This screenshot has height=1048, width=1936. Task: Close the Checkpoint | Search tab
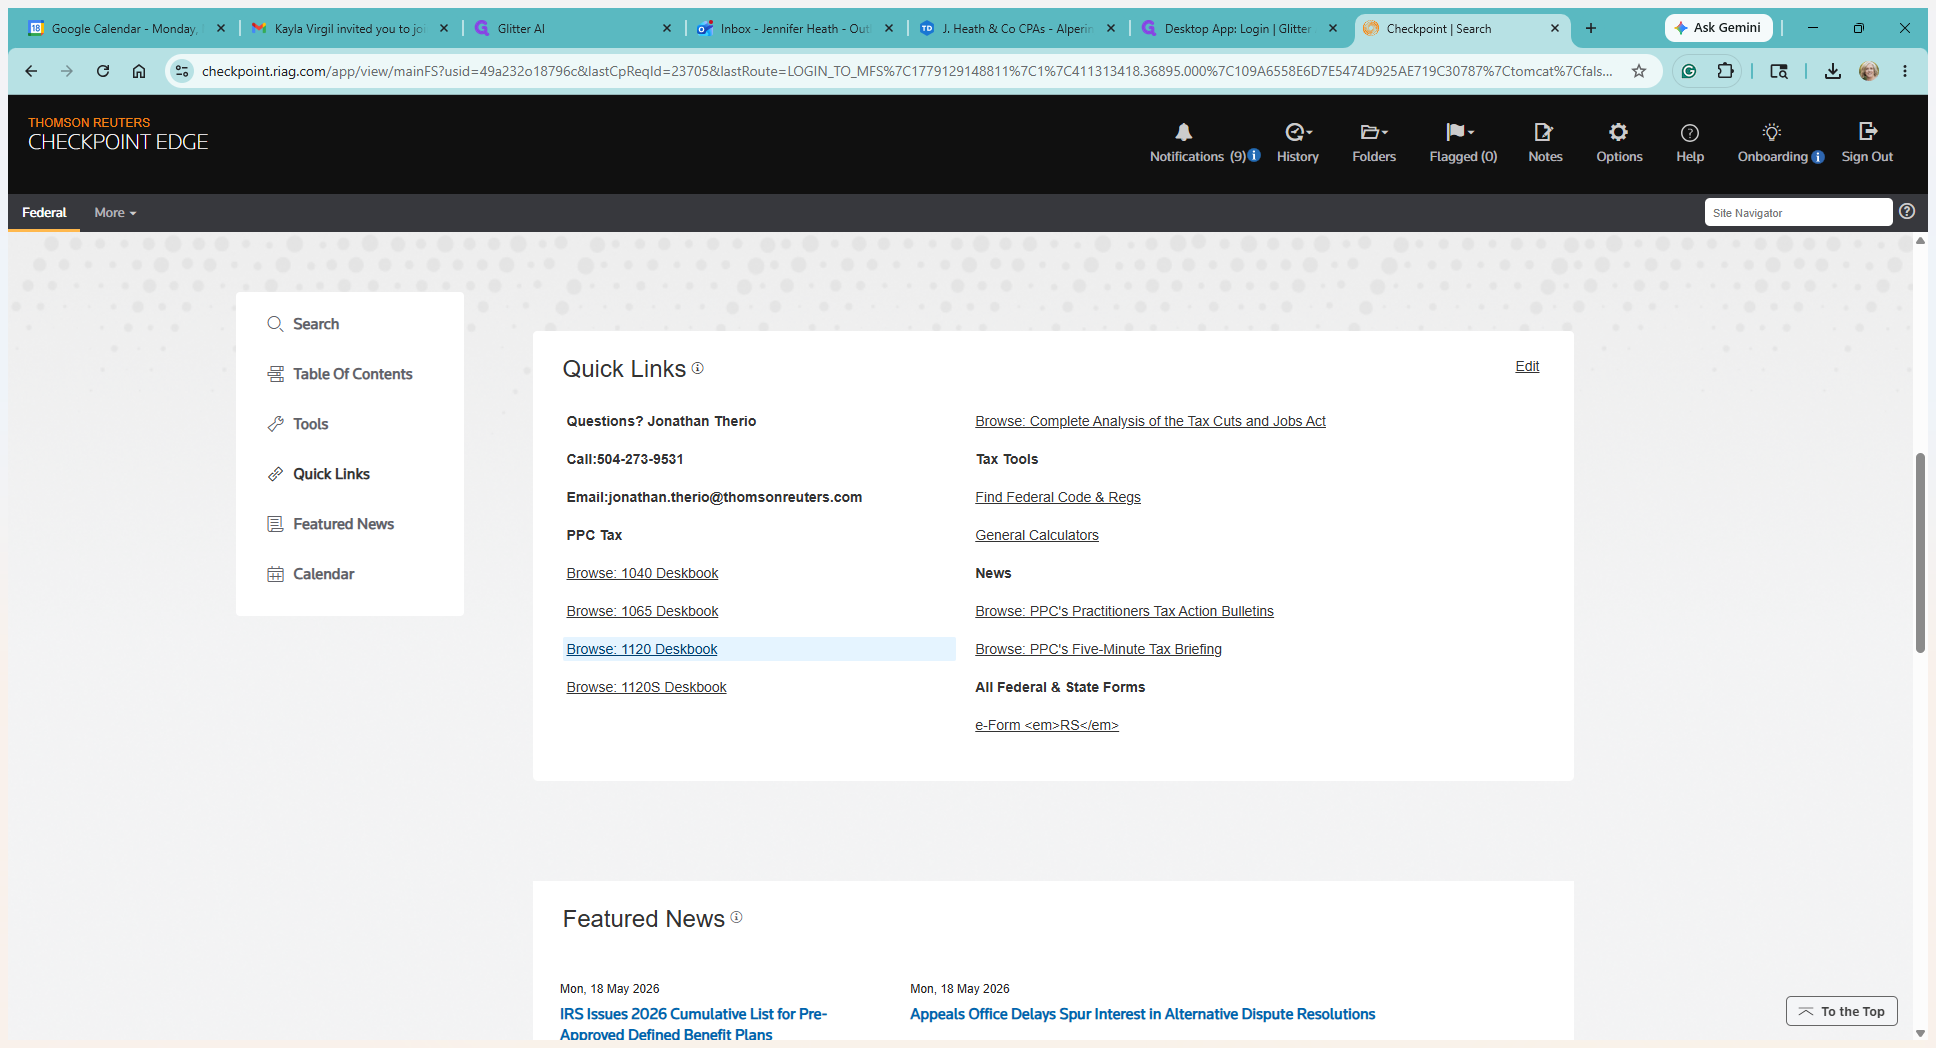pyautogui.click(x=1555, y=28)
